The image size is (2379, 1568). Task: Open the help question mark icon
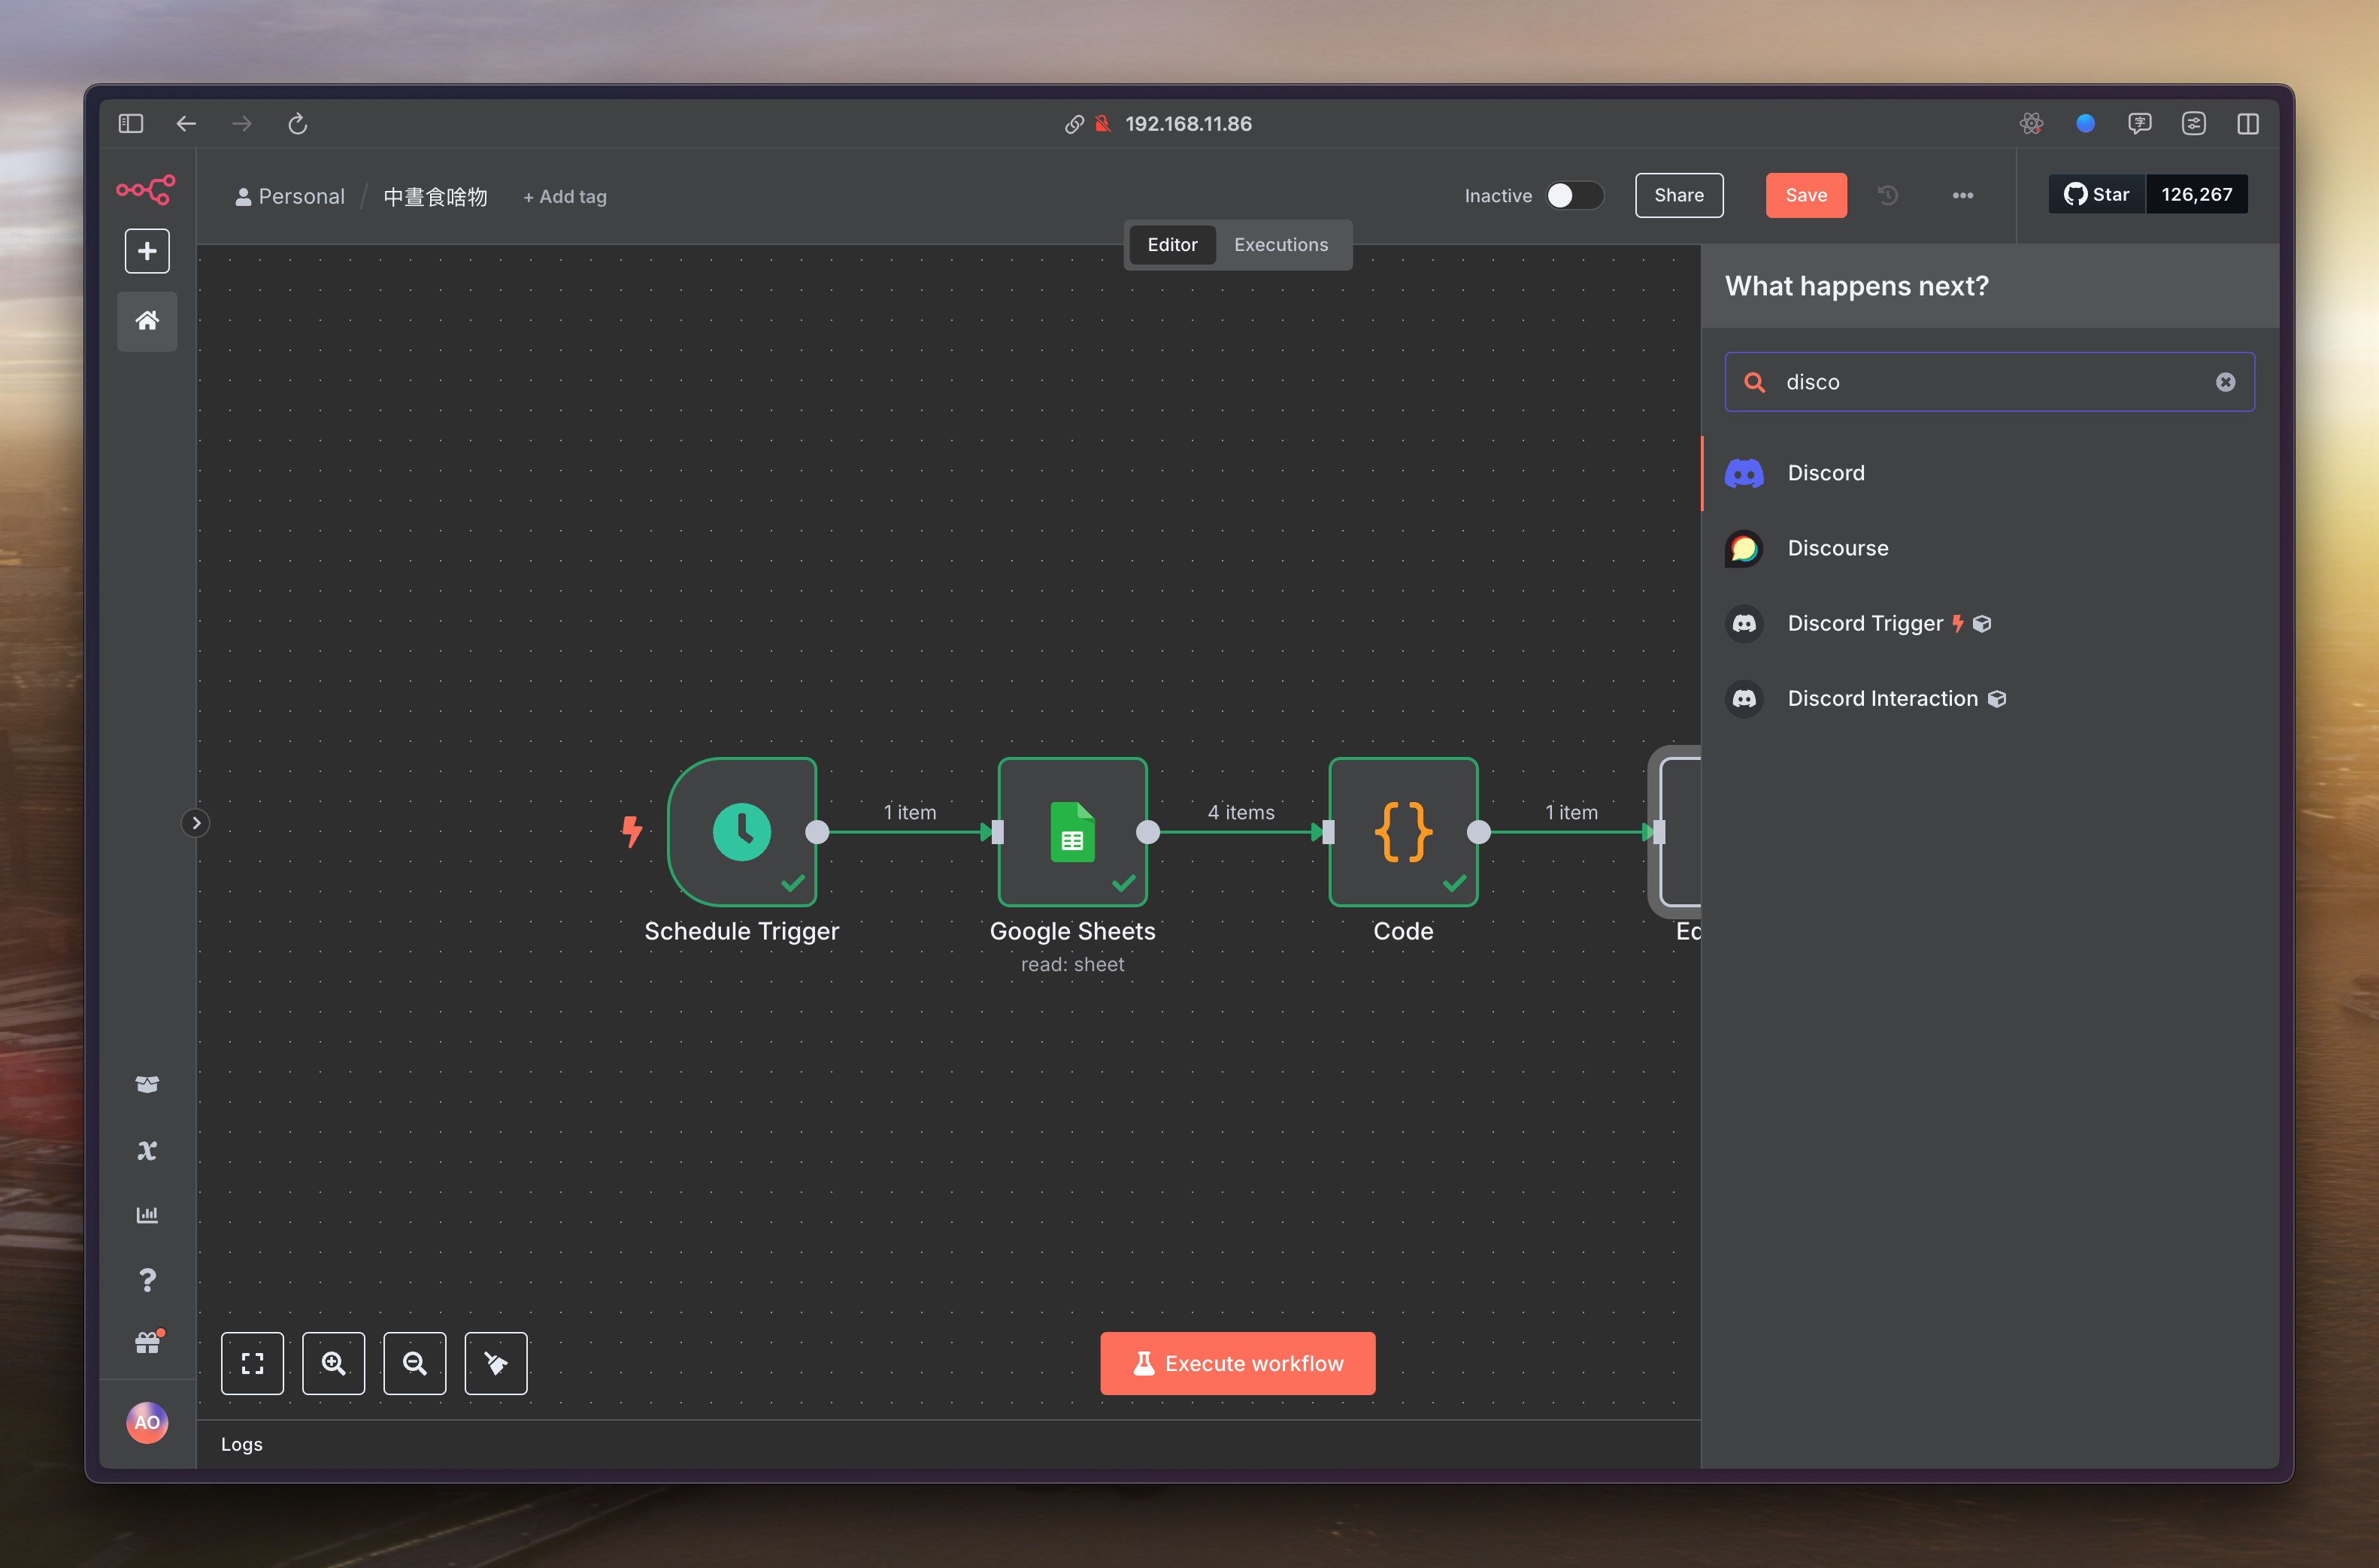tap(147, 1280)
